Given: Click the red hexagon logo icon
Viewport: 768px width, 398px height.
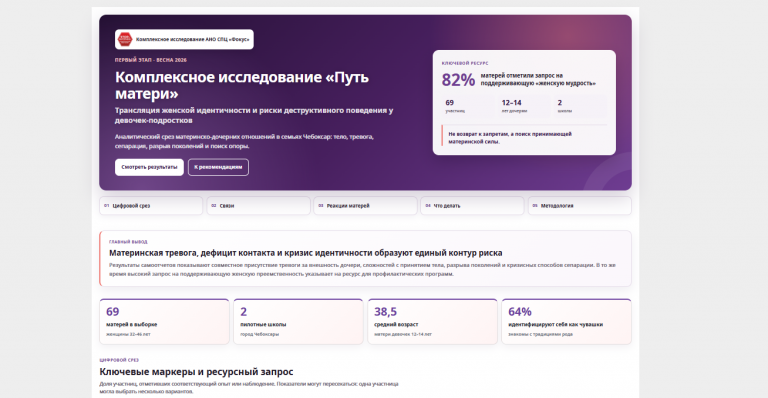Looking at the screenshot, I should point(125,39).
